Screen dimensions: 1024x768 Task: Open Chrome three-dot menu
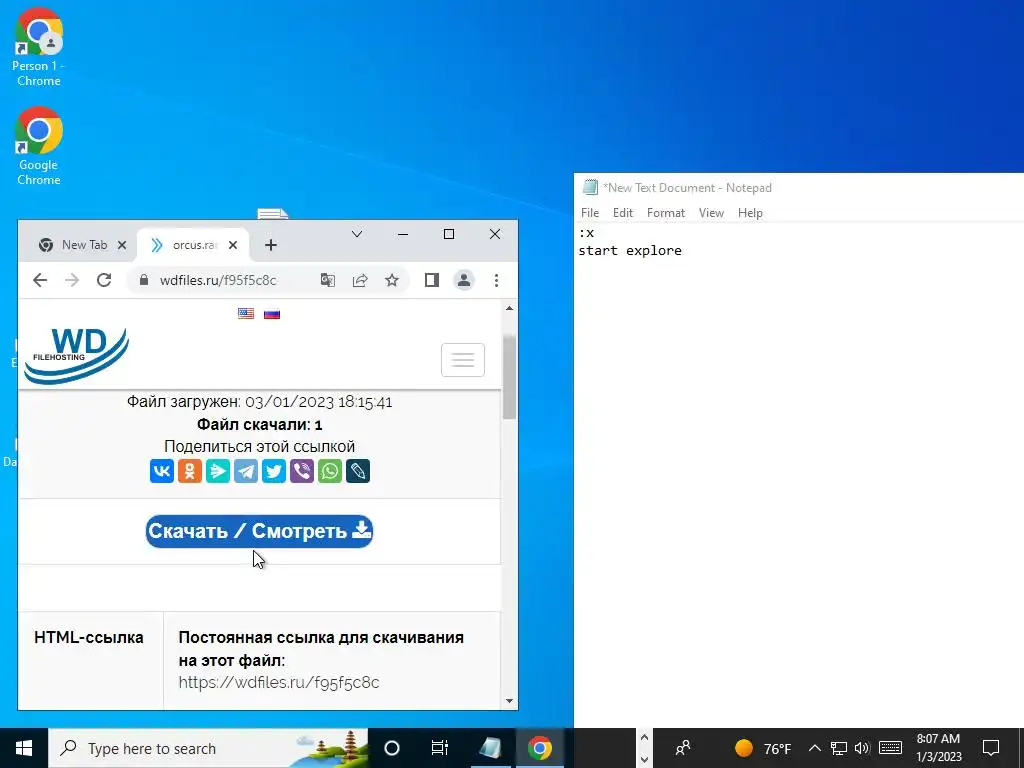point(496,280)
